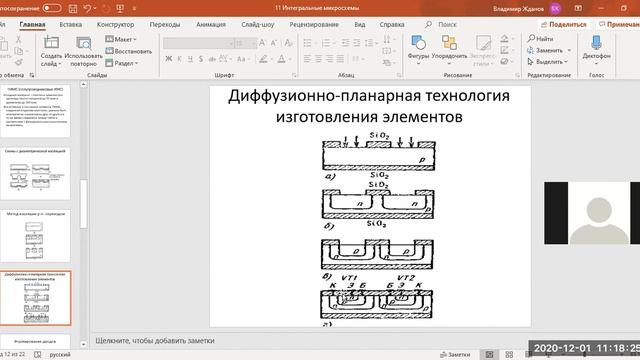Image resolution: width=640 pixels, height=360 pixels.
Task: Open Фигуры shapes gallery
Action: 418,51
